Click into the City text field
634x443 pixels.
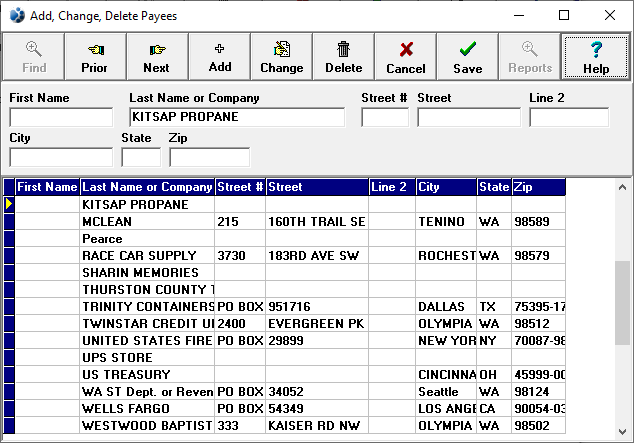pyautogui.click(x=61, y=157)
